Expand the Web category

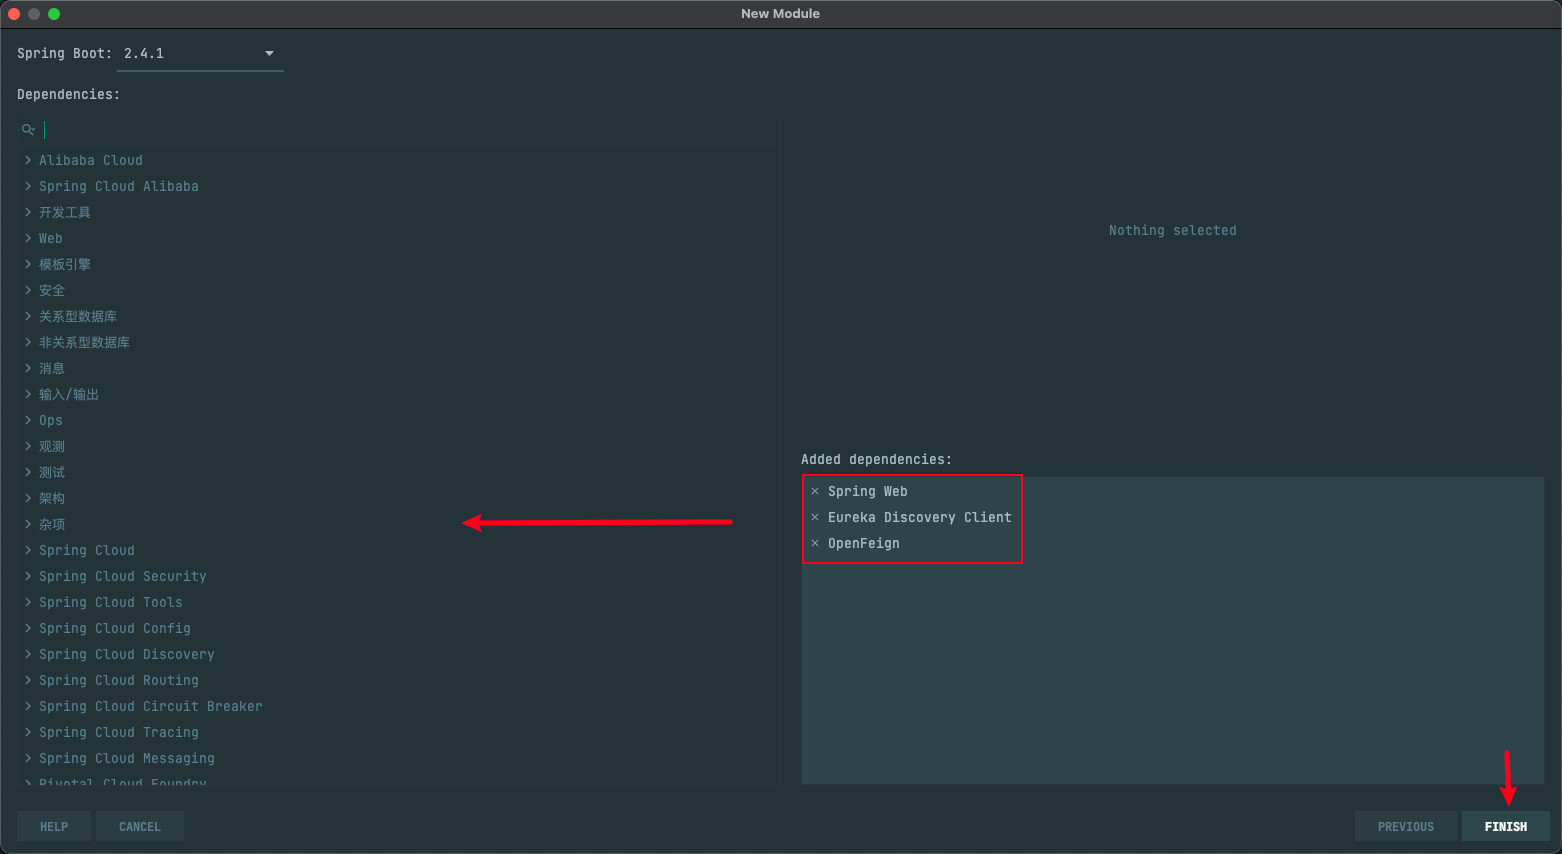[x=28, y=238]
